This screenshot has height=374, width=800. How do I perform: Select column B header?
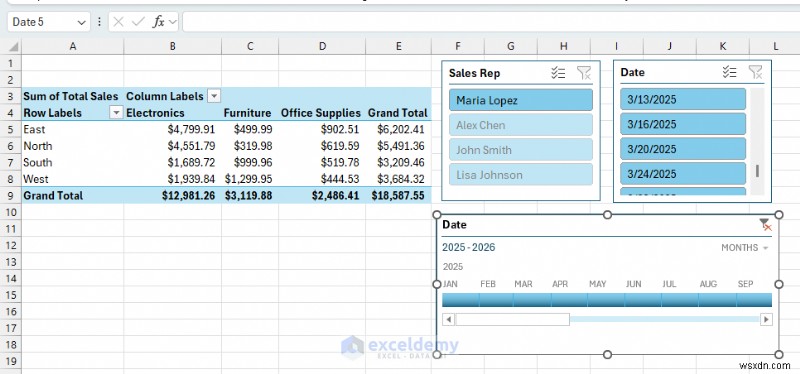click(172, 46)
